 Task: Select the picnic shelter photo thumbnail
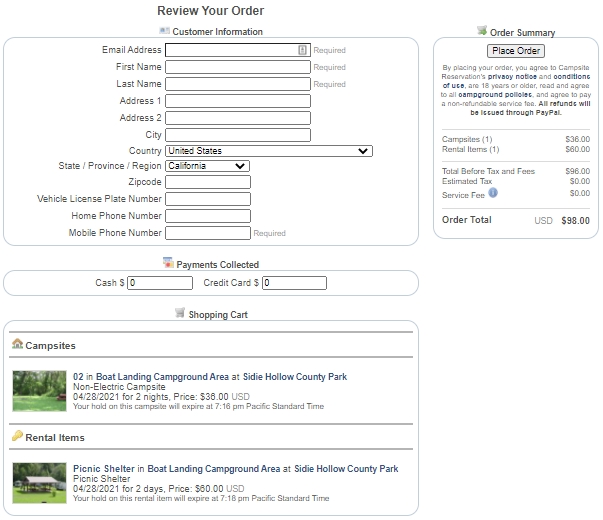pyautogui.click(x=39, y=483)
